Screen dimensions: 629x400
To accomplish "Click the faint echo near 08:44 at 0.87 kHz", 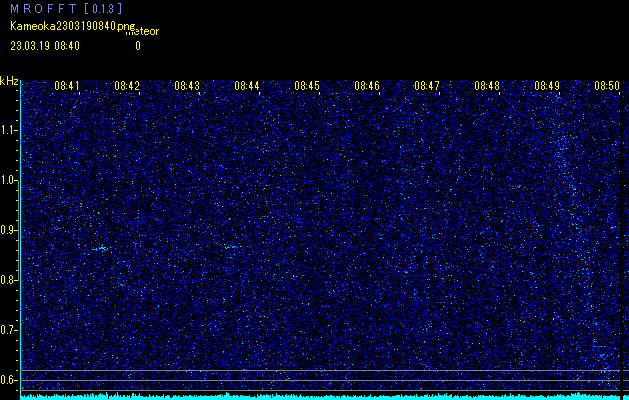I will 229,247.
